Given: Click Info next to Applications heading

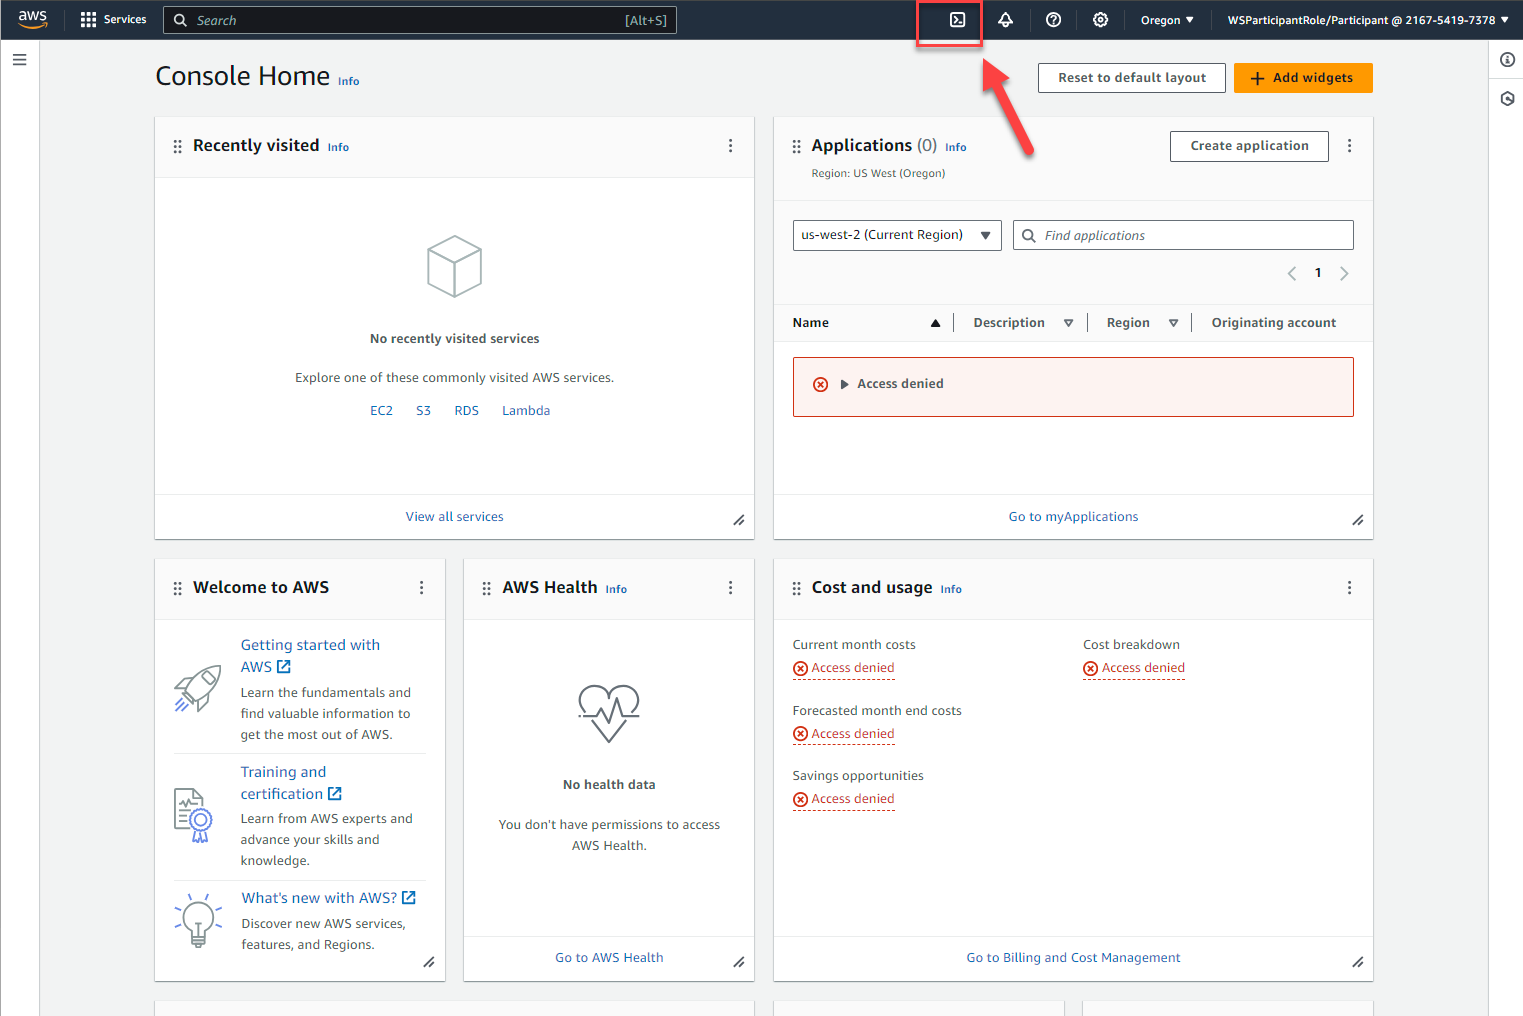Looking at the screenshot, I should coord(956,148).
